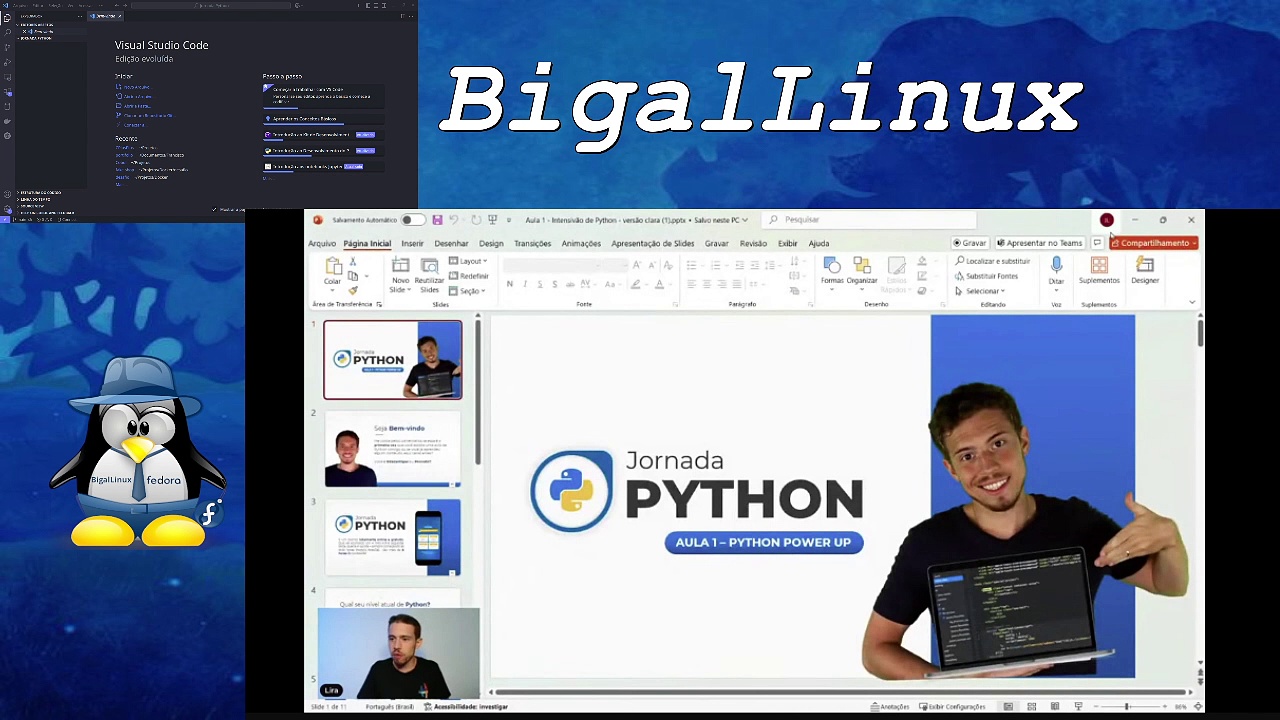Screen dimensions: 1280x720
Task: Open the Exibir tab
Action: click(x=788, y=243)
